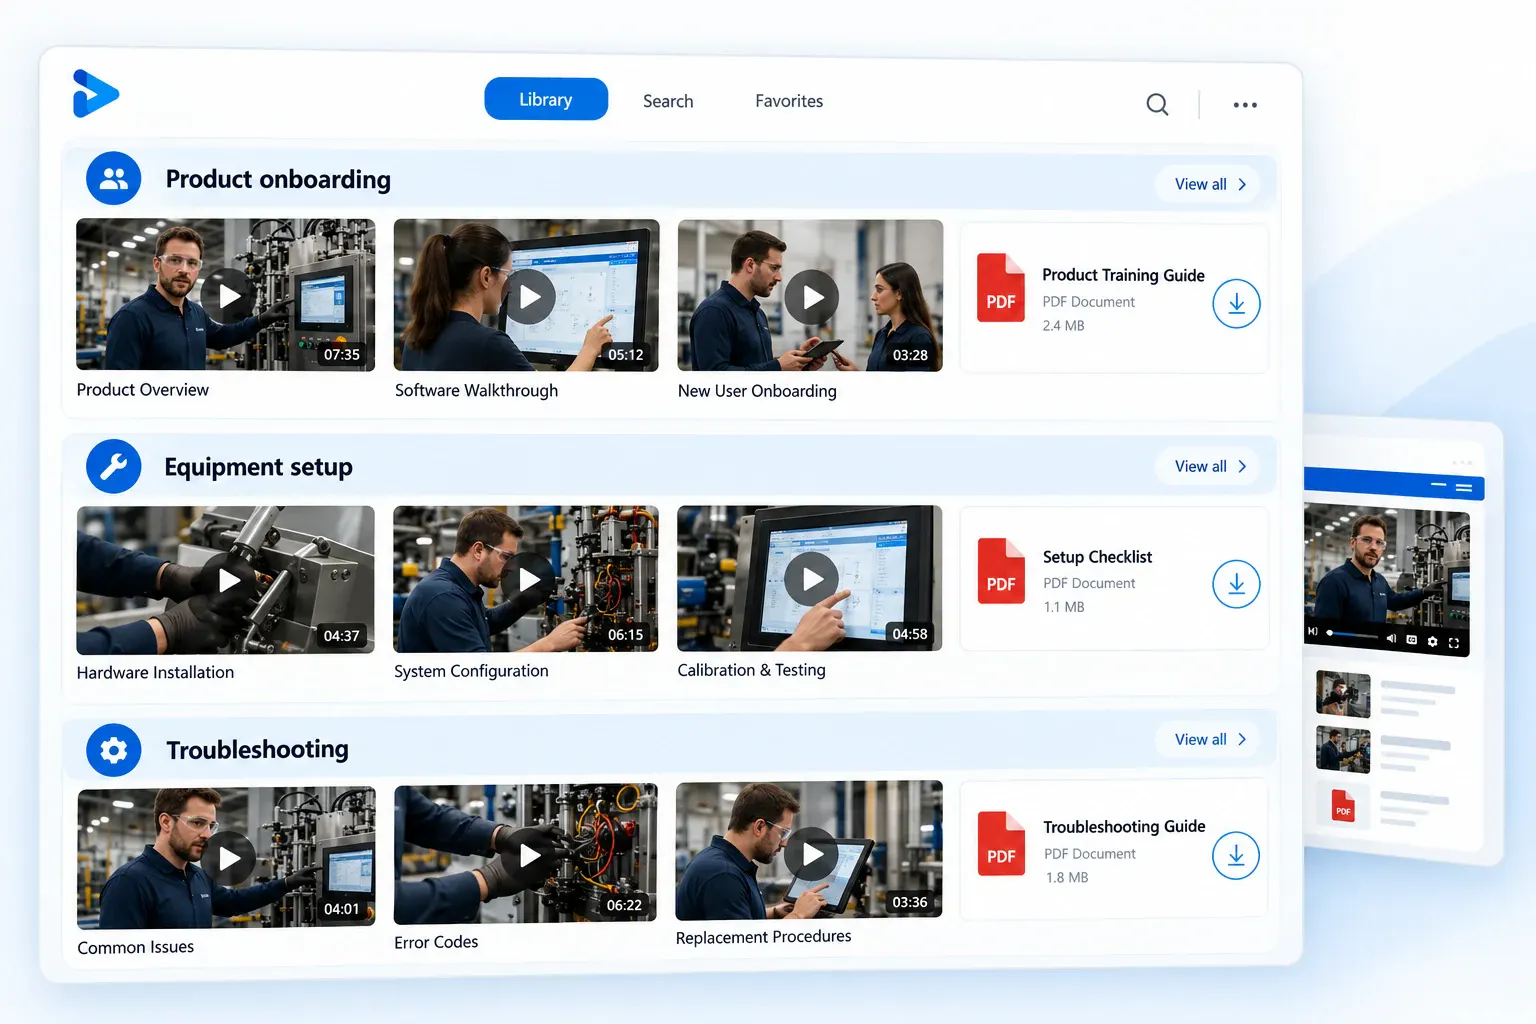Click the 'Troubleshooting Guide' document name
This screenshot has width=1536, height=1024.
click(1124, 827)
